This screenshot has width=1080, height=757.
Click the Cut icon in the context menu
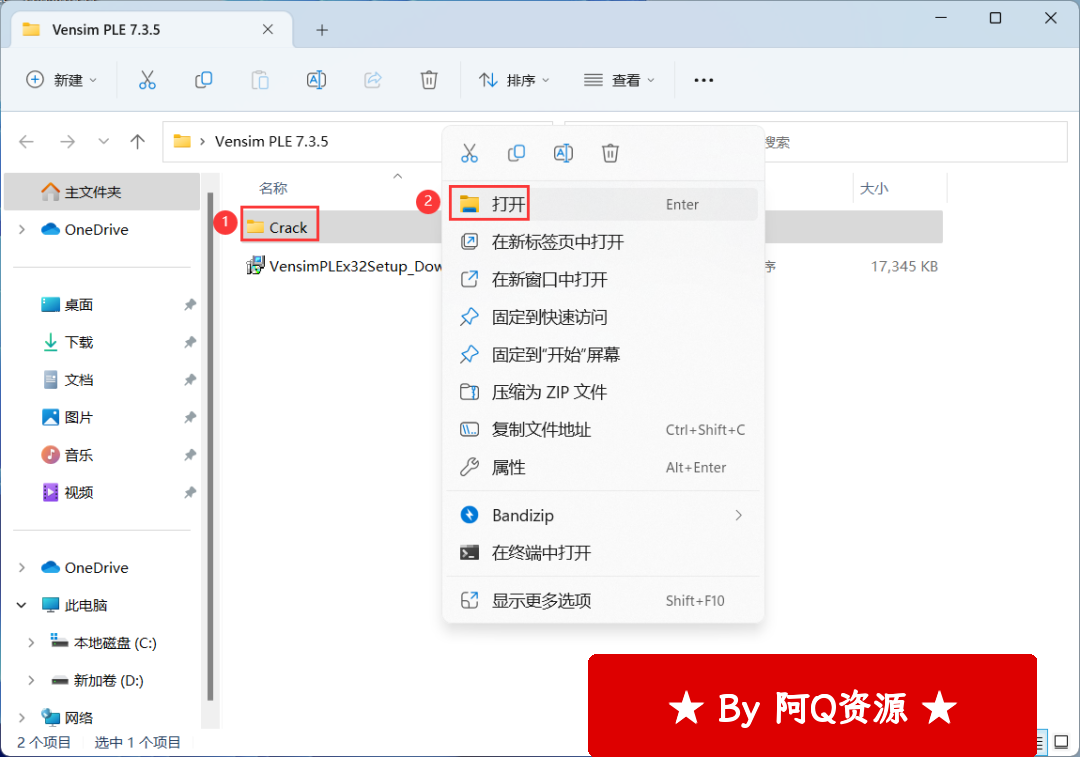point(469,153)
